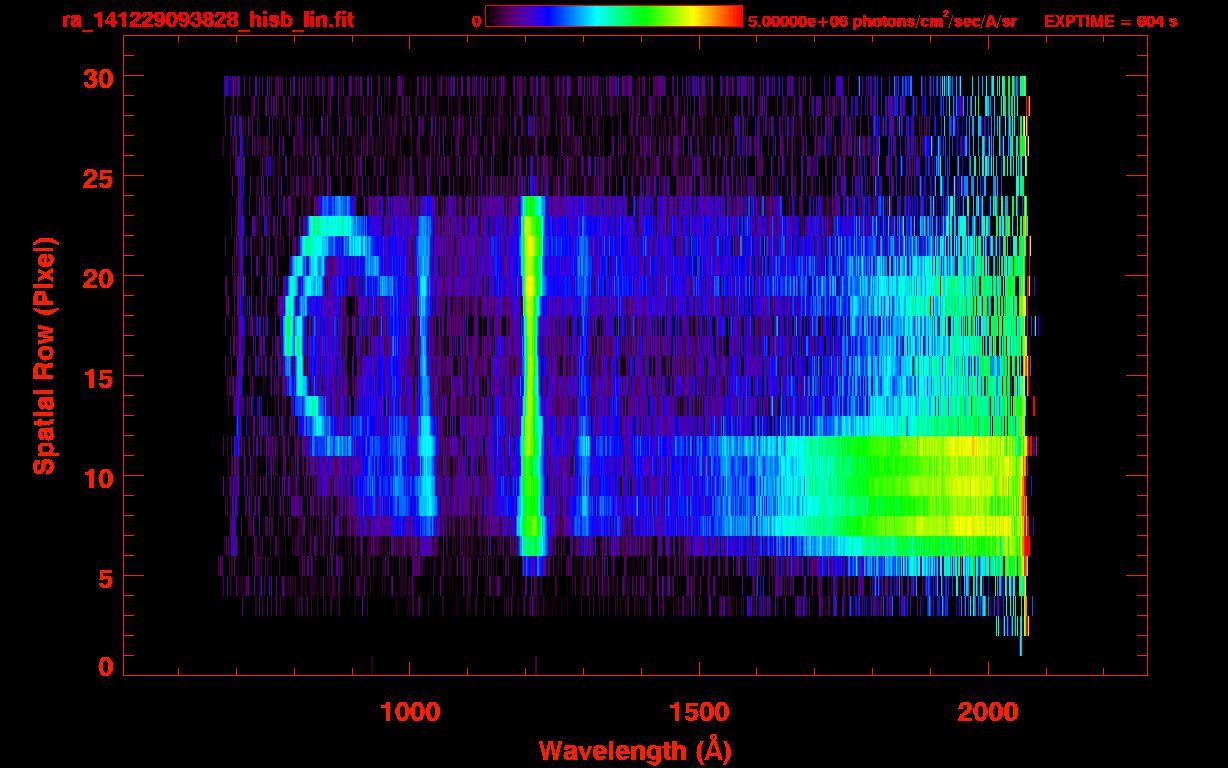1228x768 pixels.
Task: Click the spatial row 0 tick label
Action: pyautogui.click(x=105, y=666)
